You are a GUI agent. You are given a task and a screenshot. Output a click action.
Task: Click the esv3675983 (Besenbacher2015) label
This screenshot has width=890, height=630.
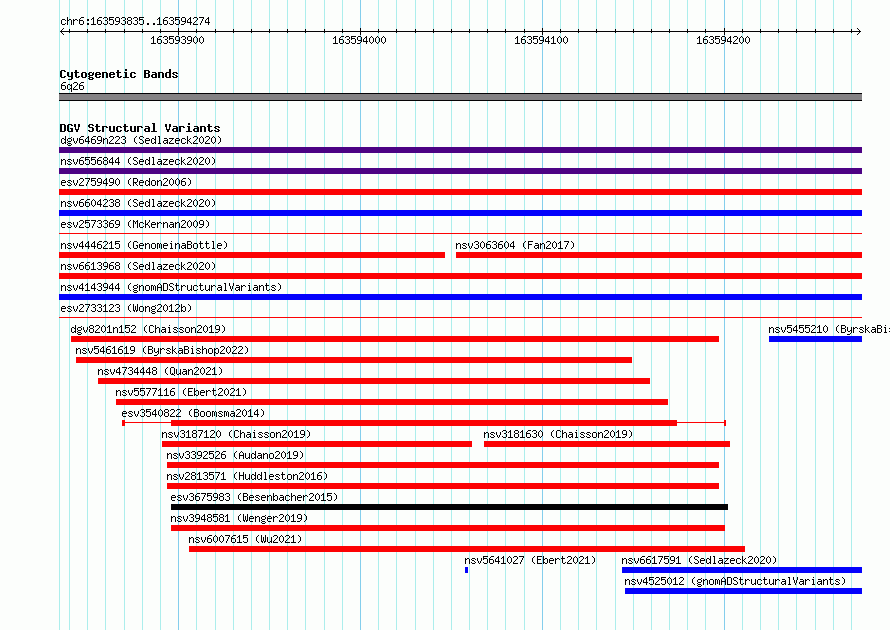[x=254, y=497]
